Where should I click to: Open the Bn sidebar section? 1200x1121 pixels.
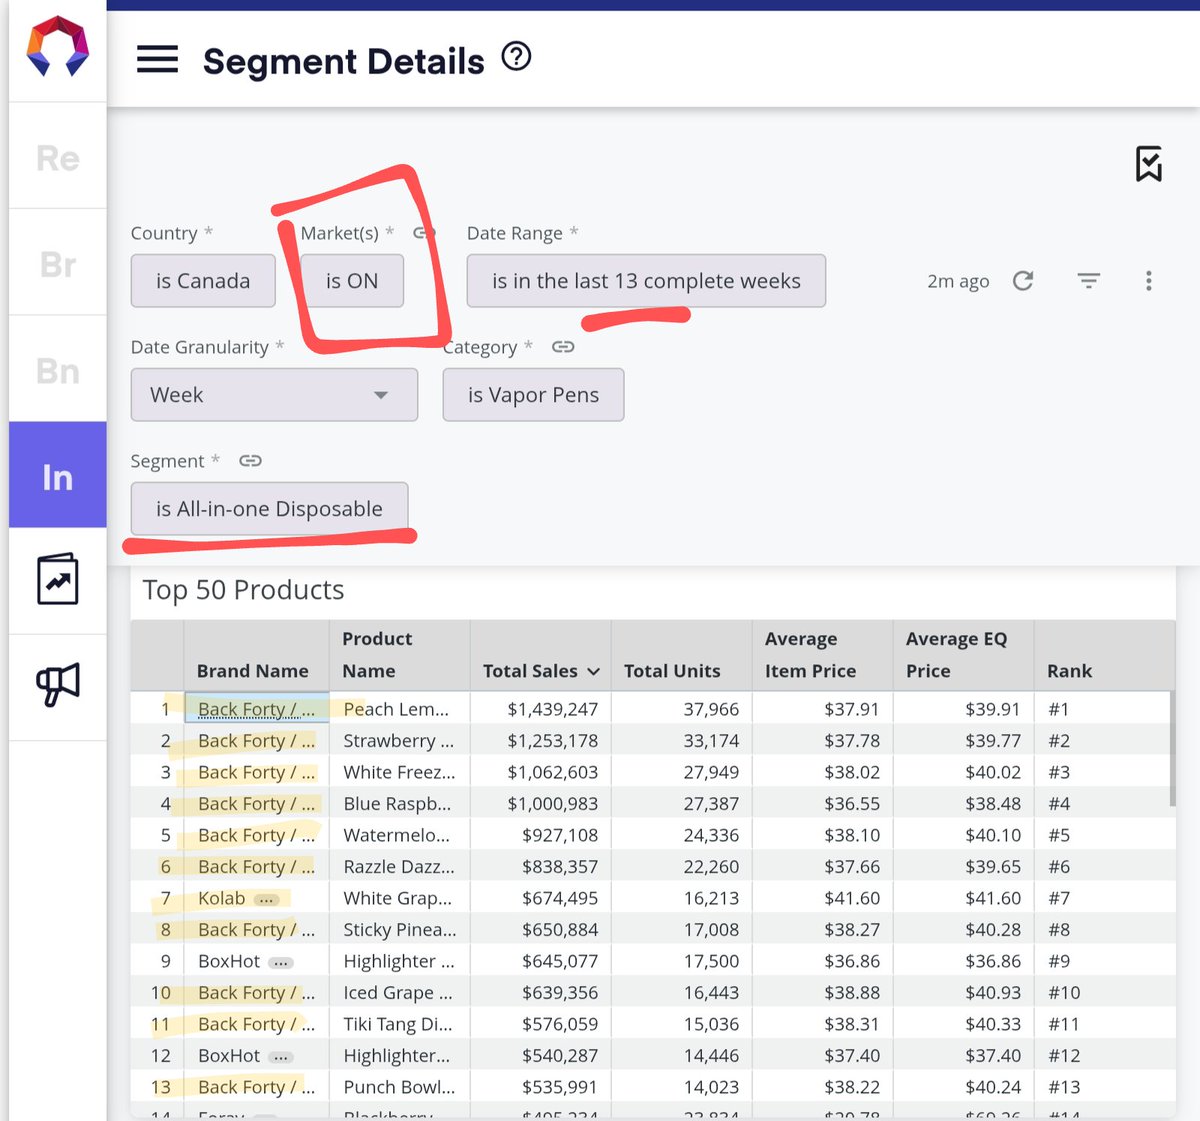[x=58, y=370]
